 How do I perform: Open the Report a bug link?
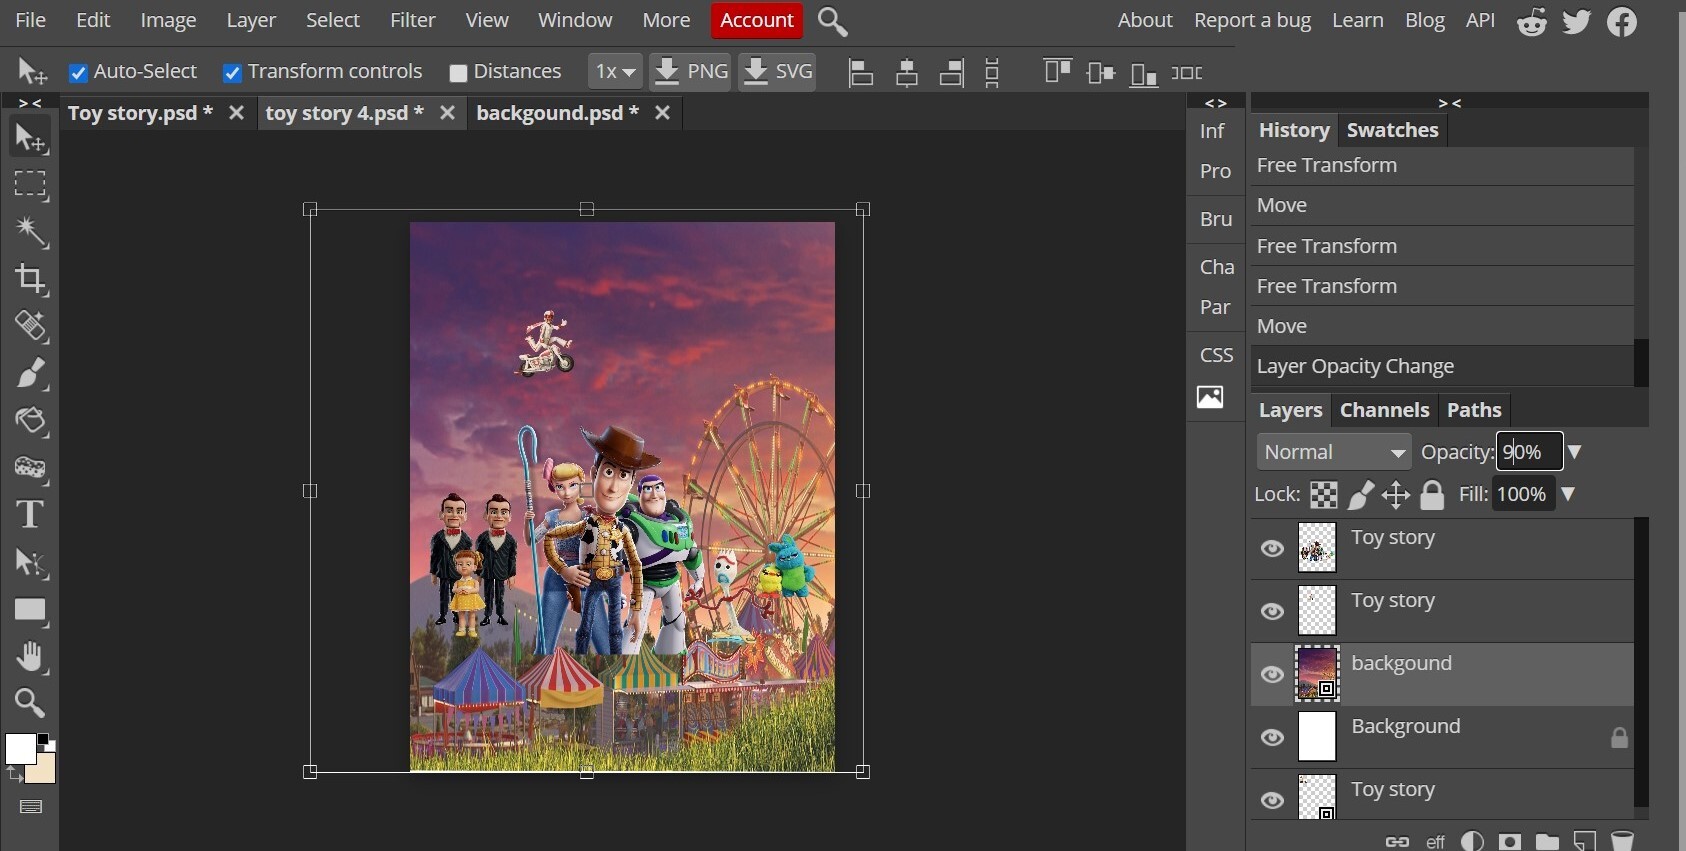click(x=1252, y=20)
